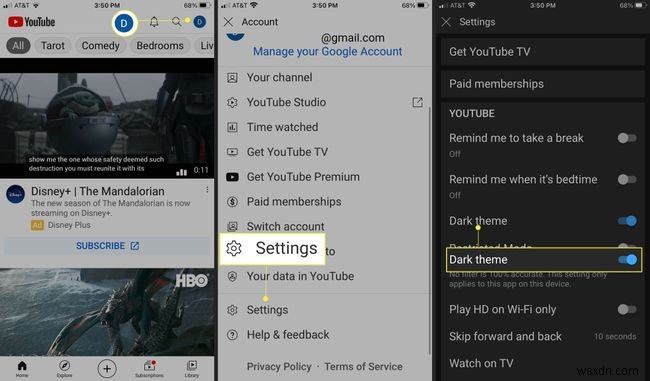Screen dimensions: 650x381
Task: Toggle Remind me when it's bedtime
Action: pos(627,180)
